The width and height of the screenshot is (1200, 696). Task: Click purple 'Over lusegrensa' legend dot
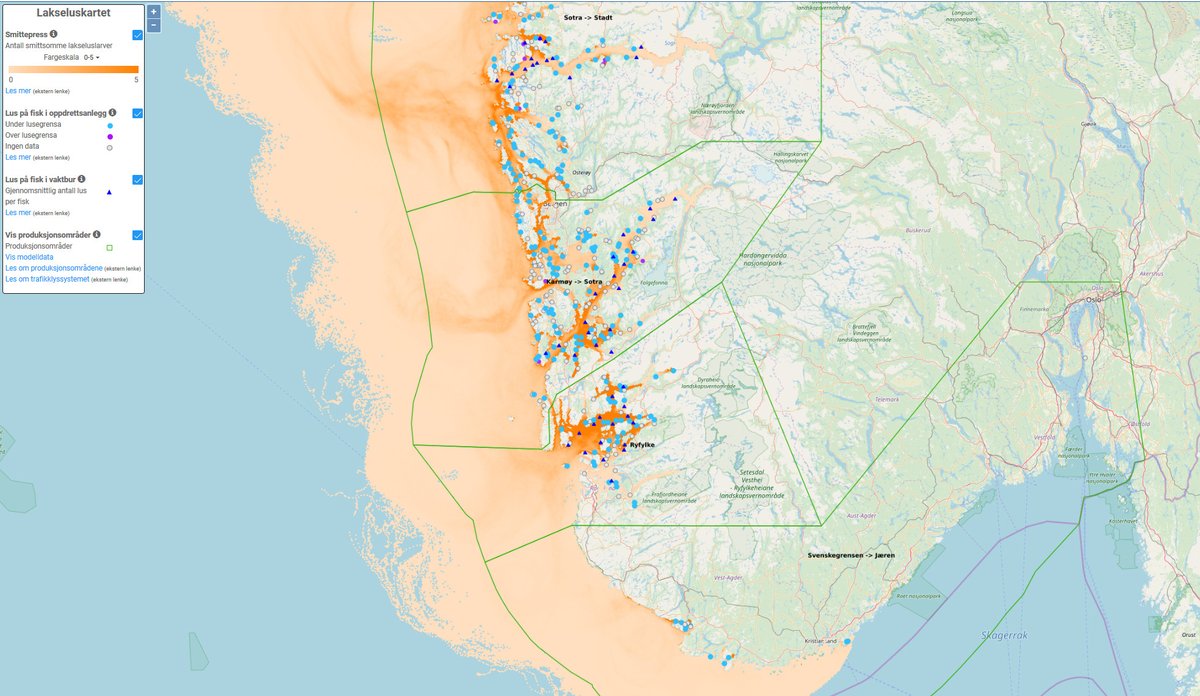click(x=109, y=136)
